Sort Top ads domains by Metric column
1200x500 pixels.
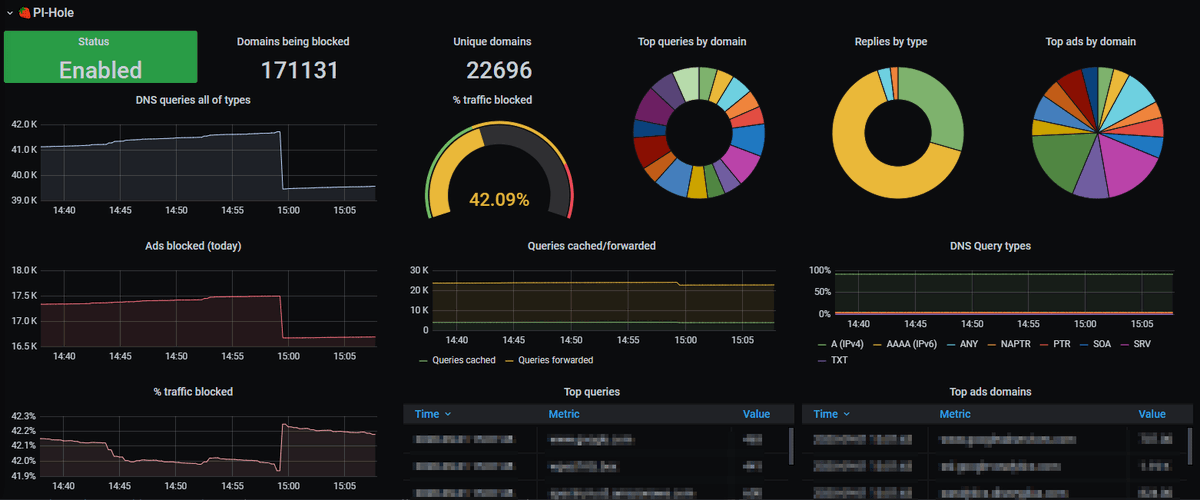[955, 414]
